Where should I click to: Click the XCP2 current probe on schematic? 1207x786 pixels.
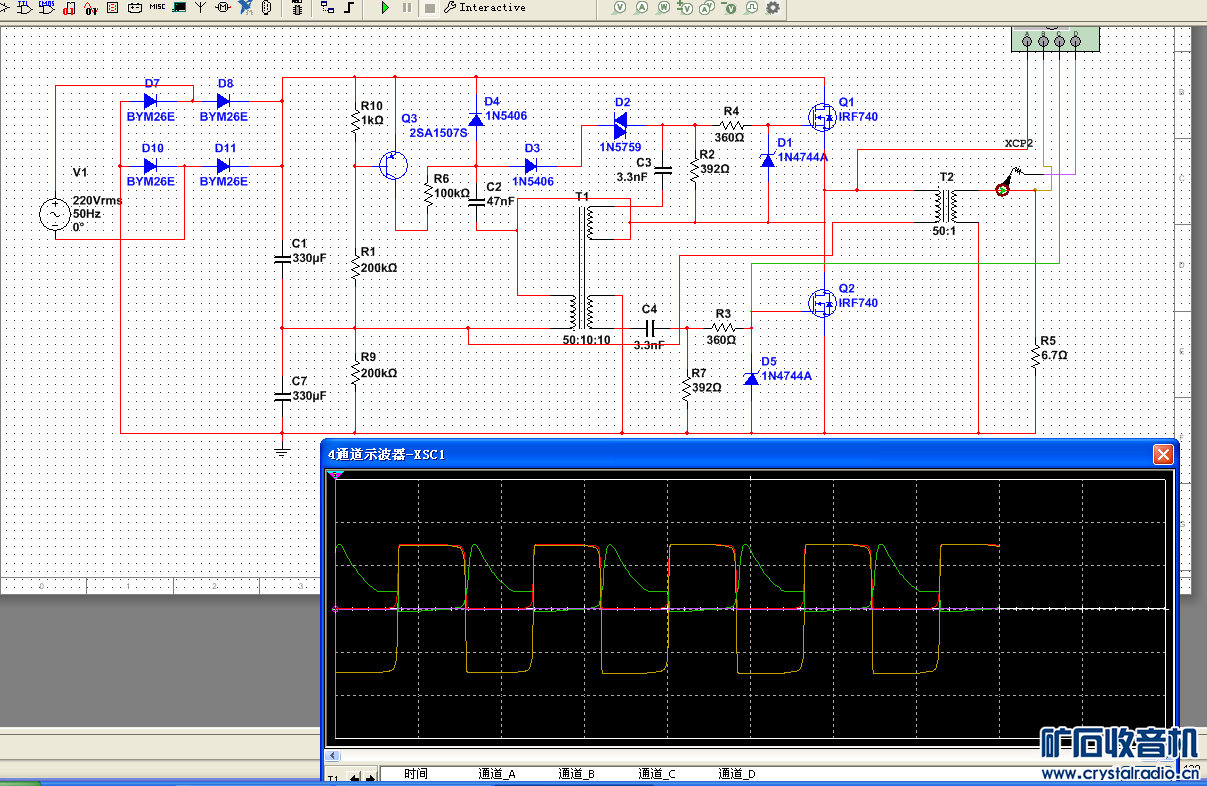point(1003,189)
